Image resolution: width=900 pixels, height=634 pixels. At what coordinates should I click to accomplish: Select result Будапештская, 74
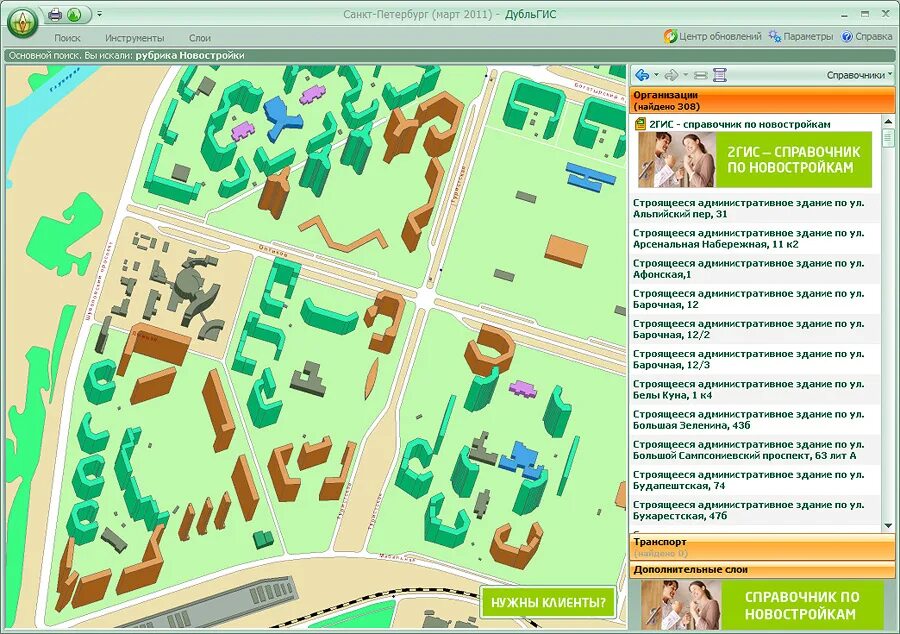755,480
